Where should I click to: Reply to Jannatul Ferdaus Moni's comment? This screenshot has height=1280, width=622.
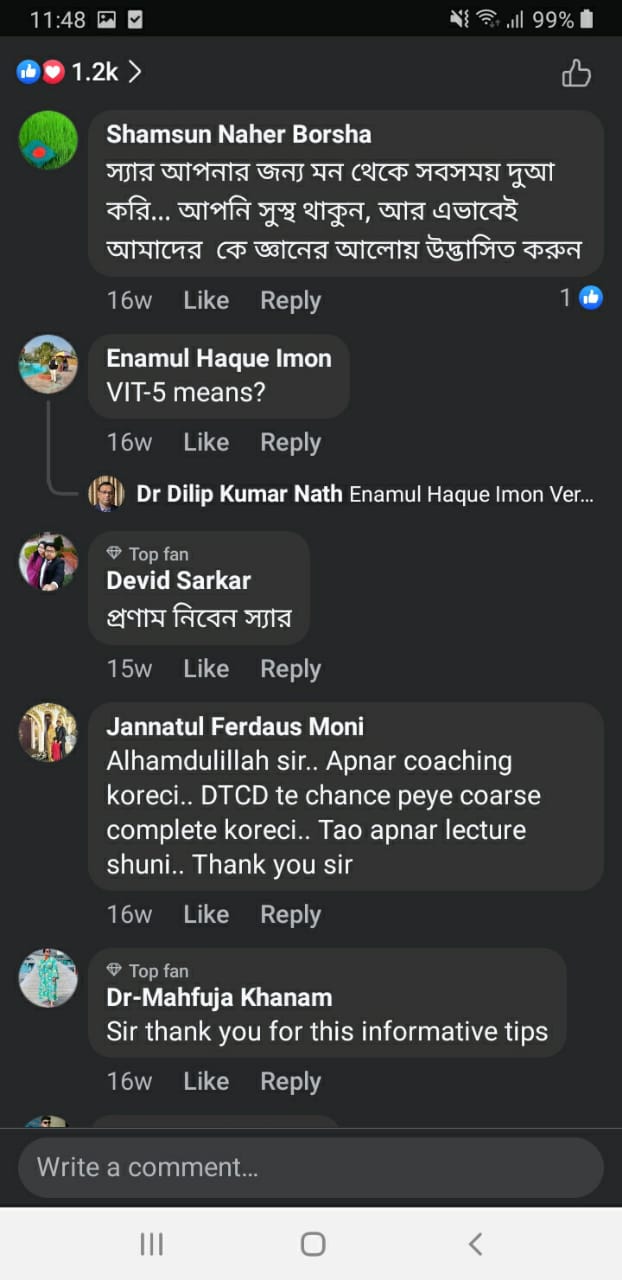coord(290,914)
